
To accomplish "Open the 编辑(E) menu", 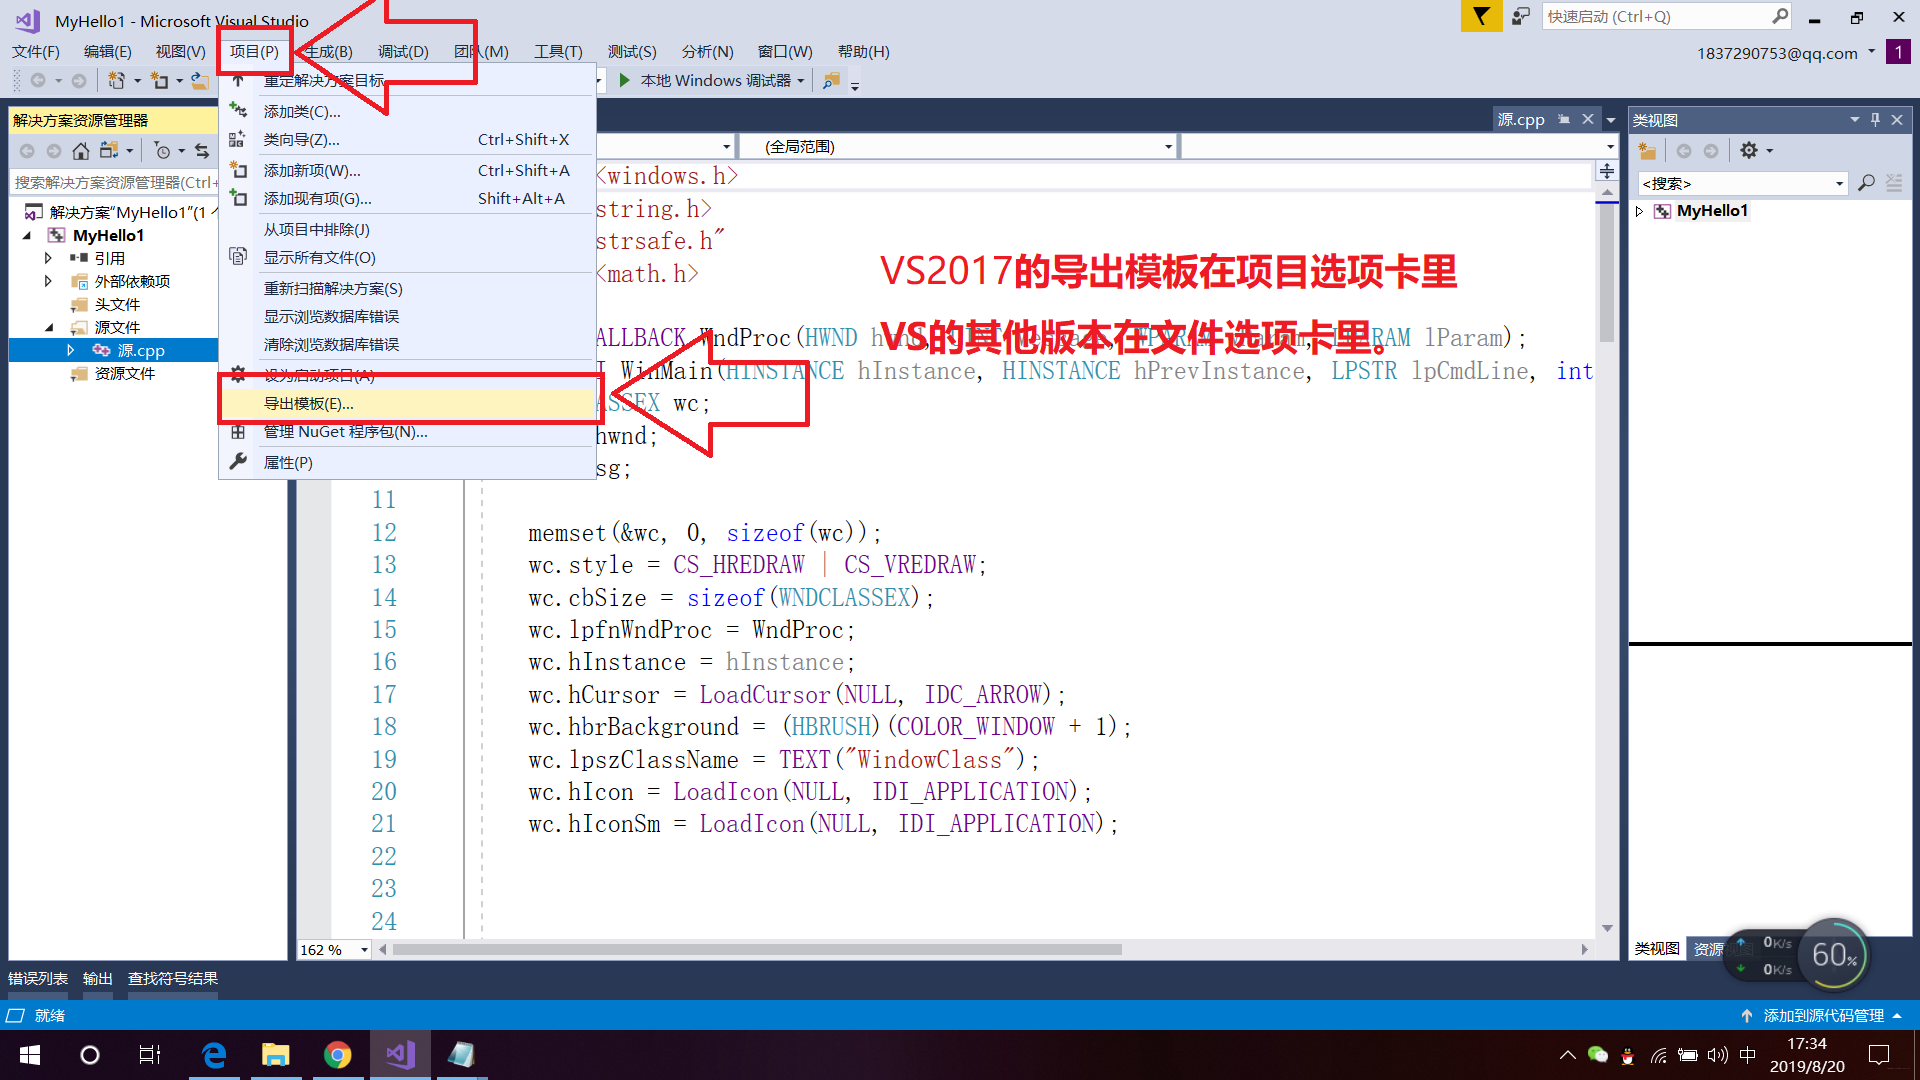I will click(x=107, y=52).
